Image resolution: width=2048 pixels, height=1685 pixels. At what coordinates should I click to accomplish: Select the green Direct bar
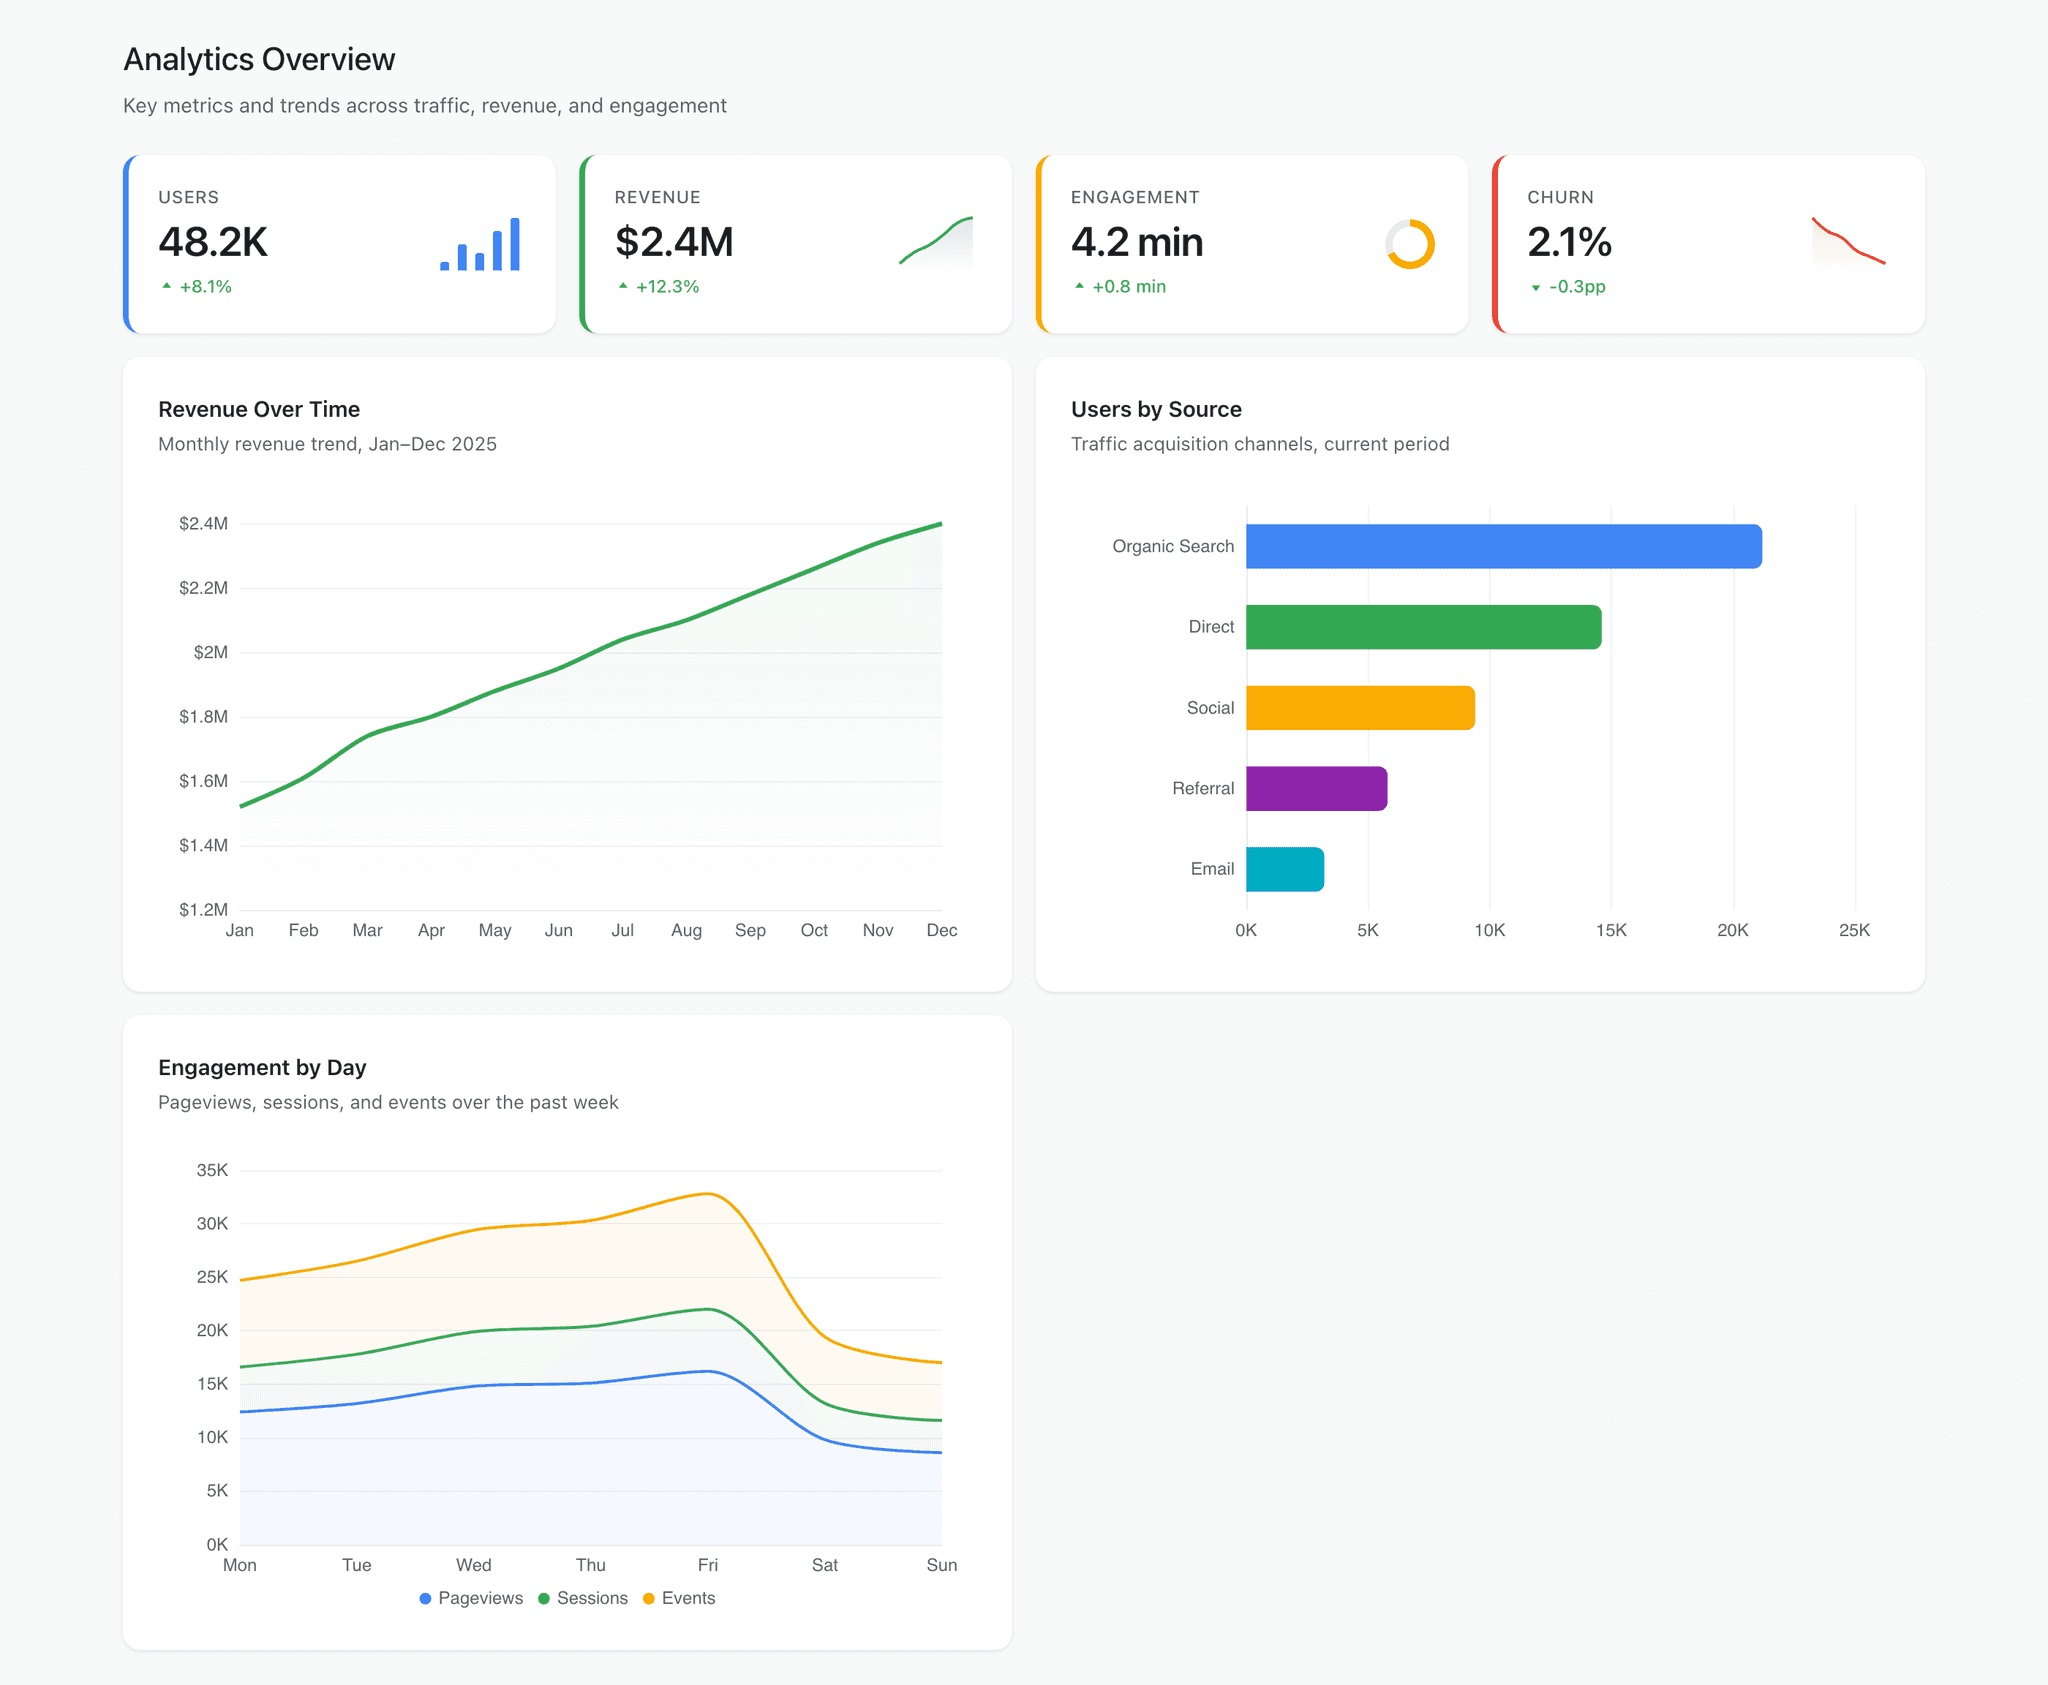pos(1423,627)
